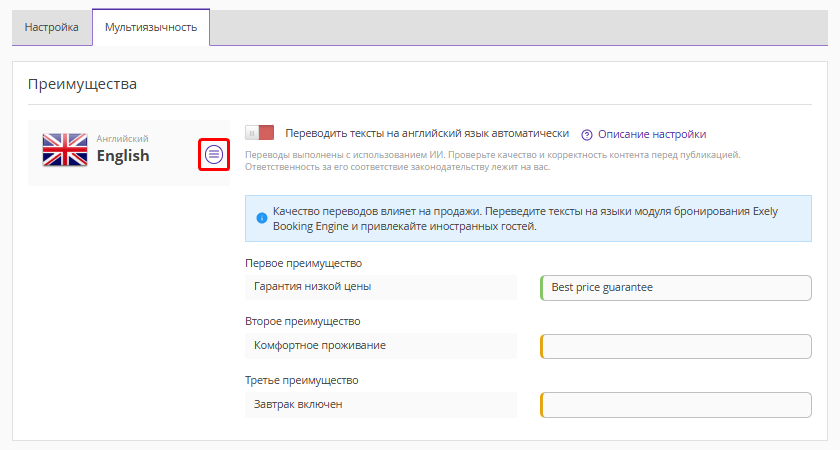The width and height of the screenshot is (840, 450).
Task: Click the blue info icon in banner
Action: [261, 218]
